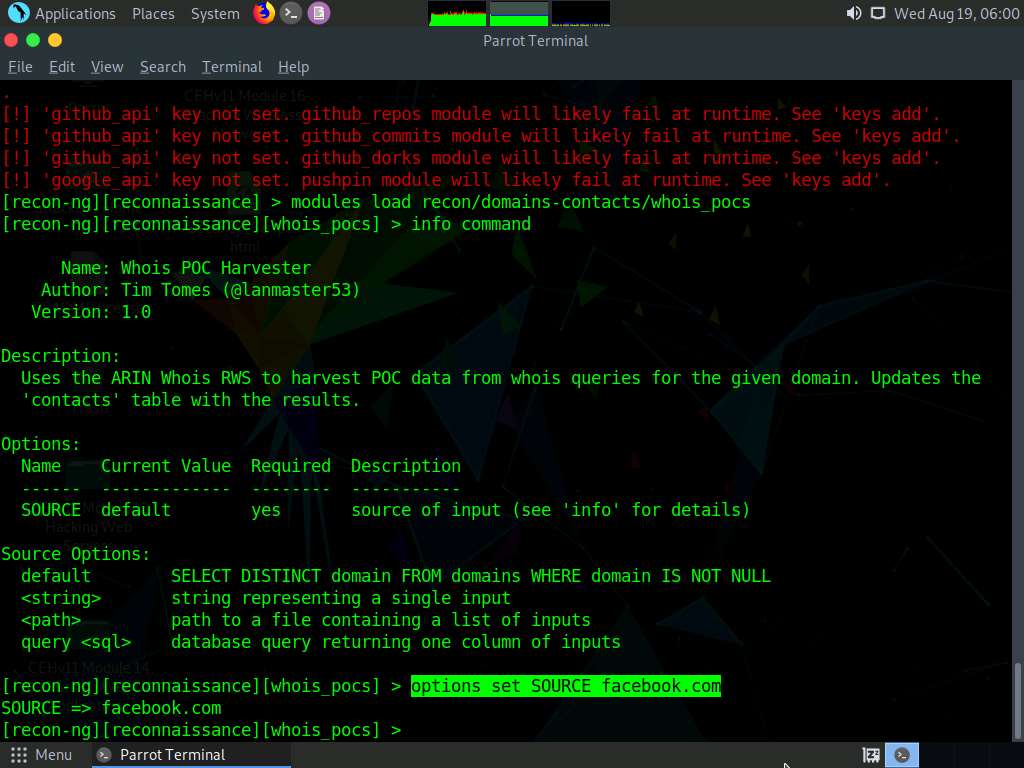Click the 'Source Options:' heading
This screenshot has height=768, width=1024.
(x=76, y=554)
